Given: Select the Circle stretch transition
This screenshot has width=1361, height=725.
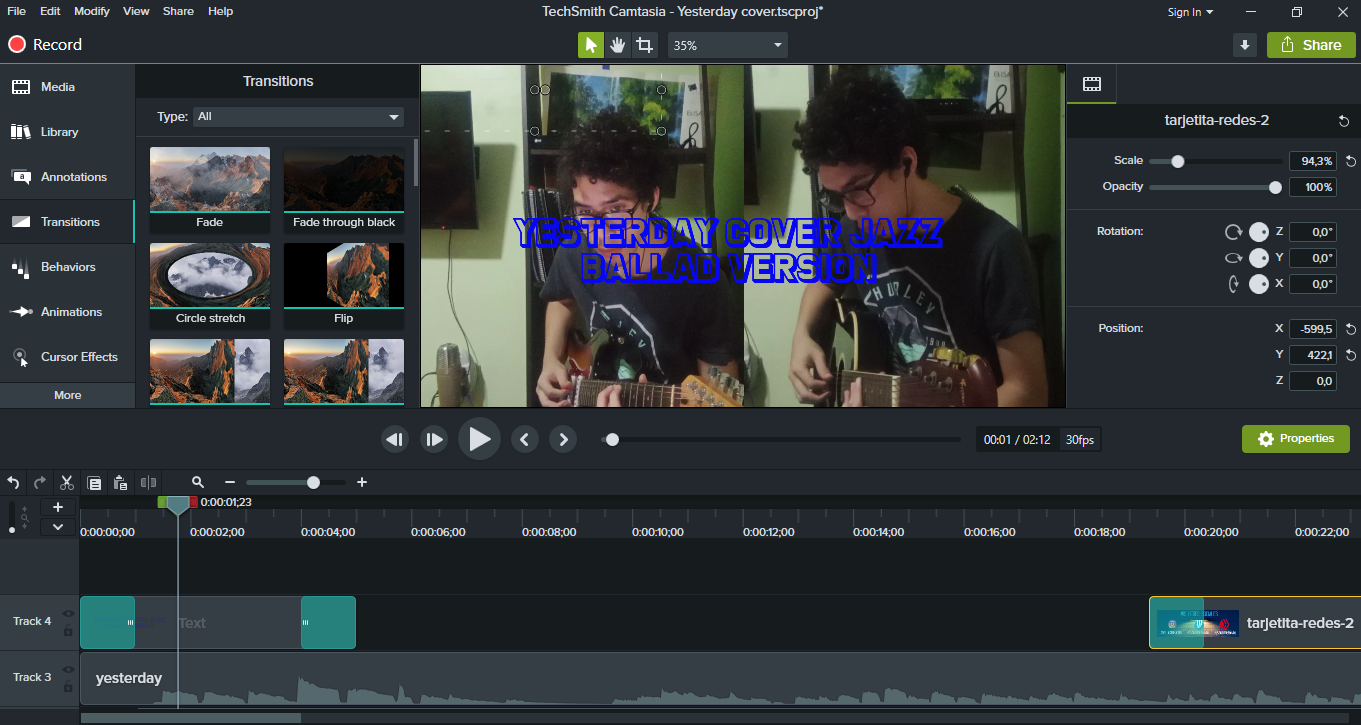Looking at the screenshot, I should 210,285.
